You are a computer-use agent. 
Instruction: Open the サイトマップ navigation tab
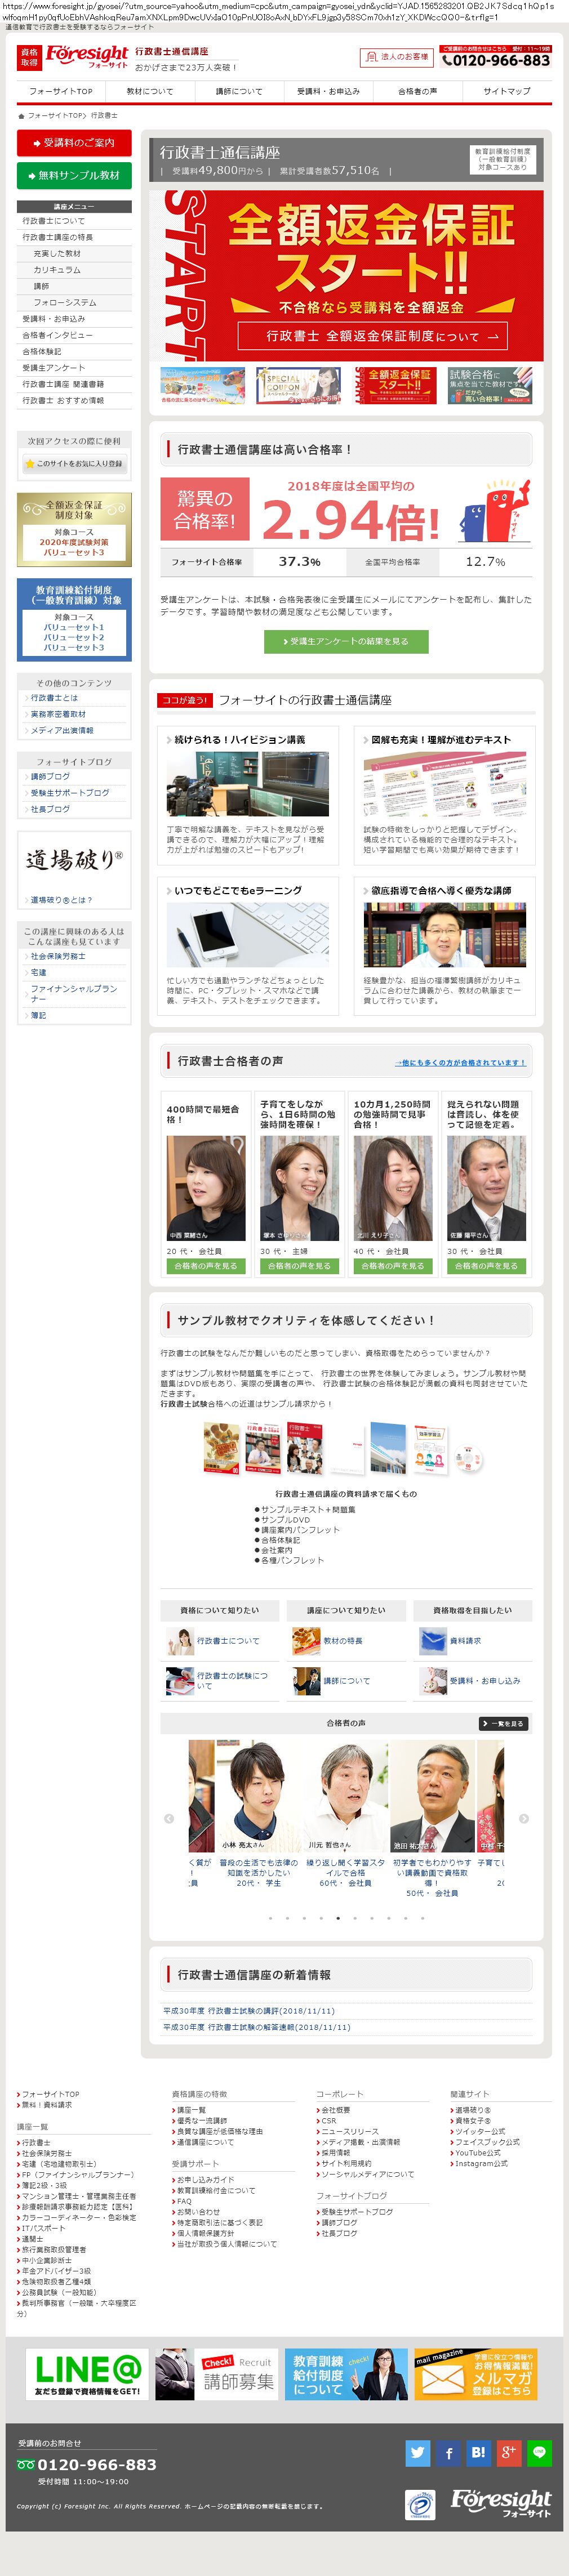point(506,91)
